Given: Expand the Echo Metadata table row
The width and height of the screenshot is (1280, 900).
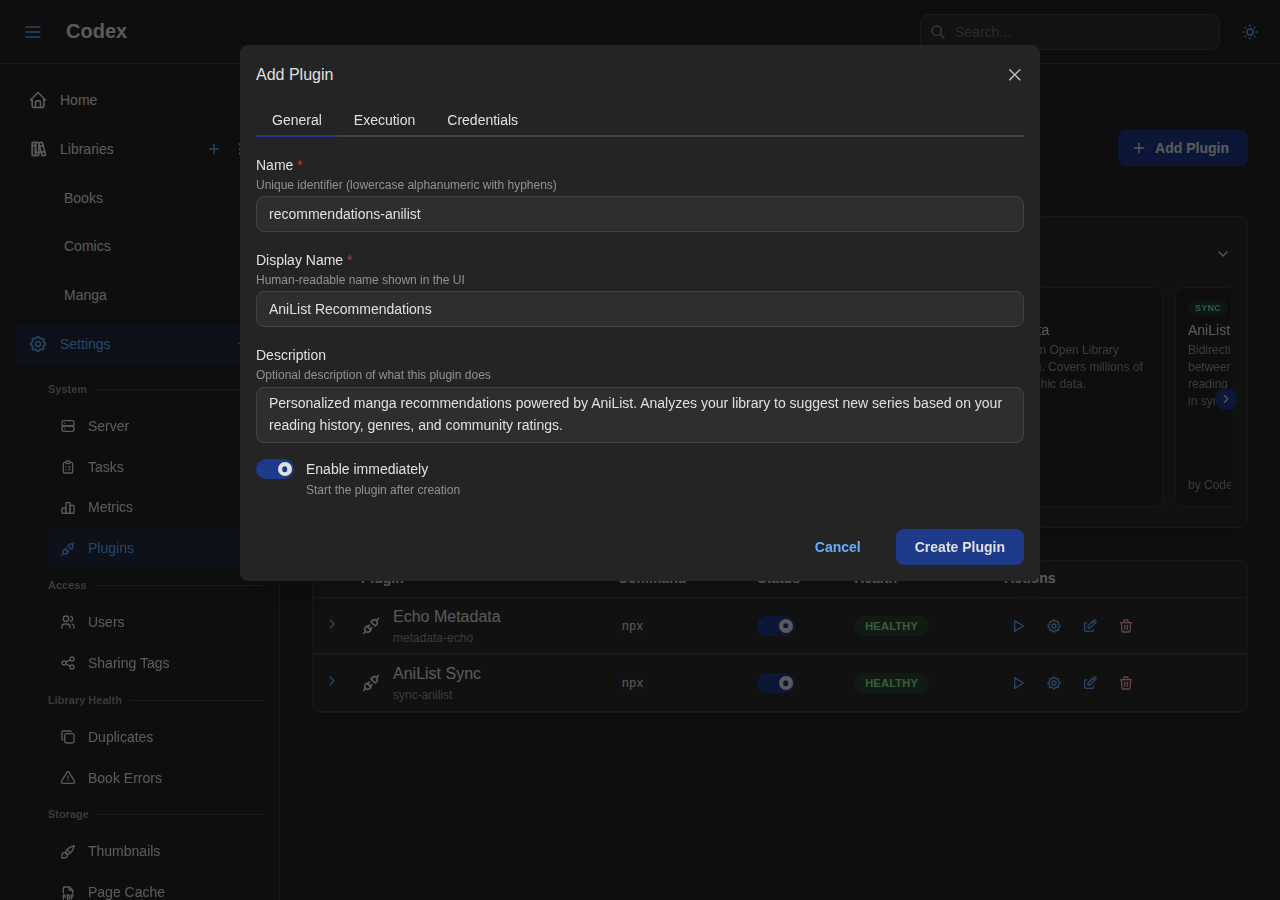Looking at the screenshot, I should 331,624.
